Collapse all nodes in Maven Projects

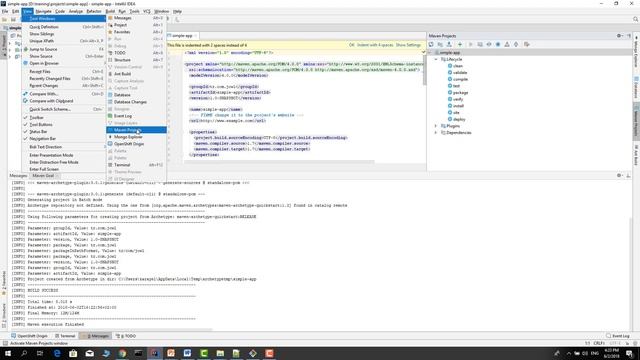[x=516, y=44]
